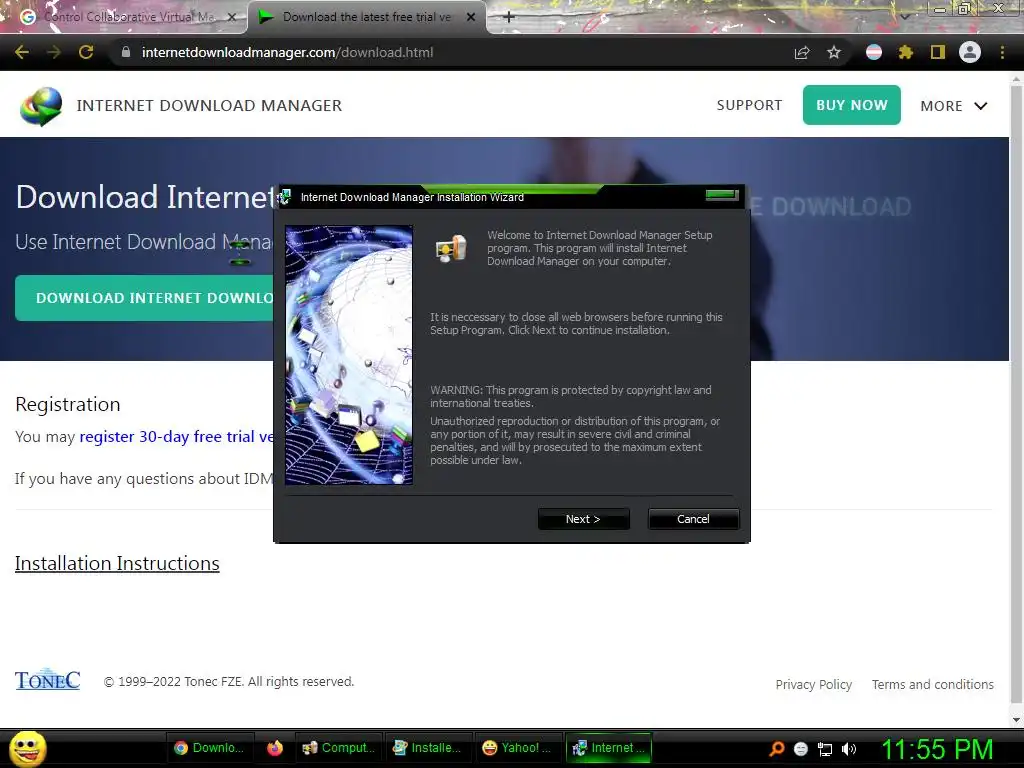Screen dimensions: 1024x768
Task: Select the Download the latest free trial tab
Action: (x=366, y=17)
